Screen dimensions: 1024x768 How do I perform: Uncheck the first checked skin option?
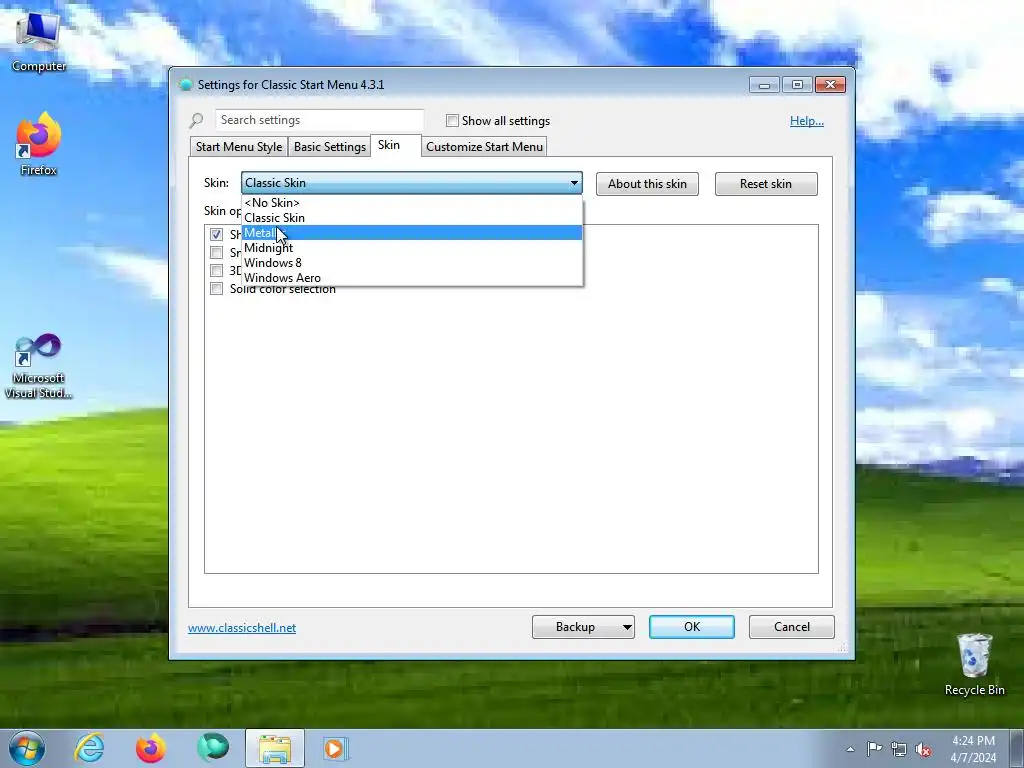[216, 234]
